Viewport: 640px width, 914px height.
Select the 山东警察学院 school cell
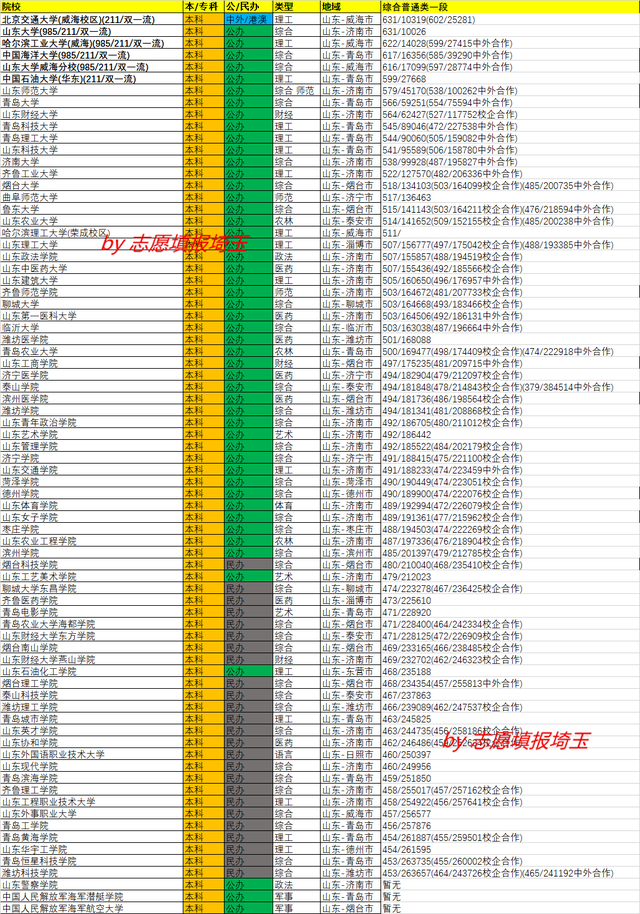[92, 885]
